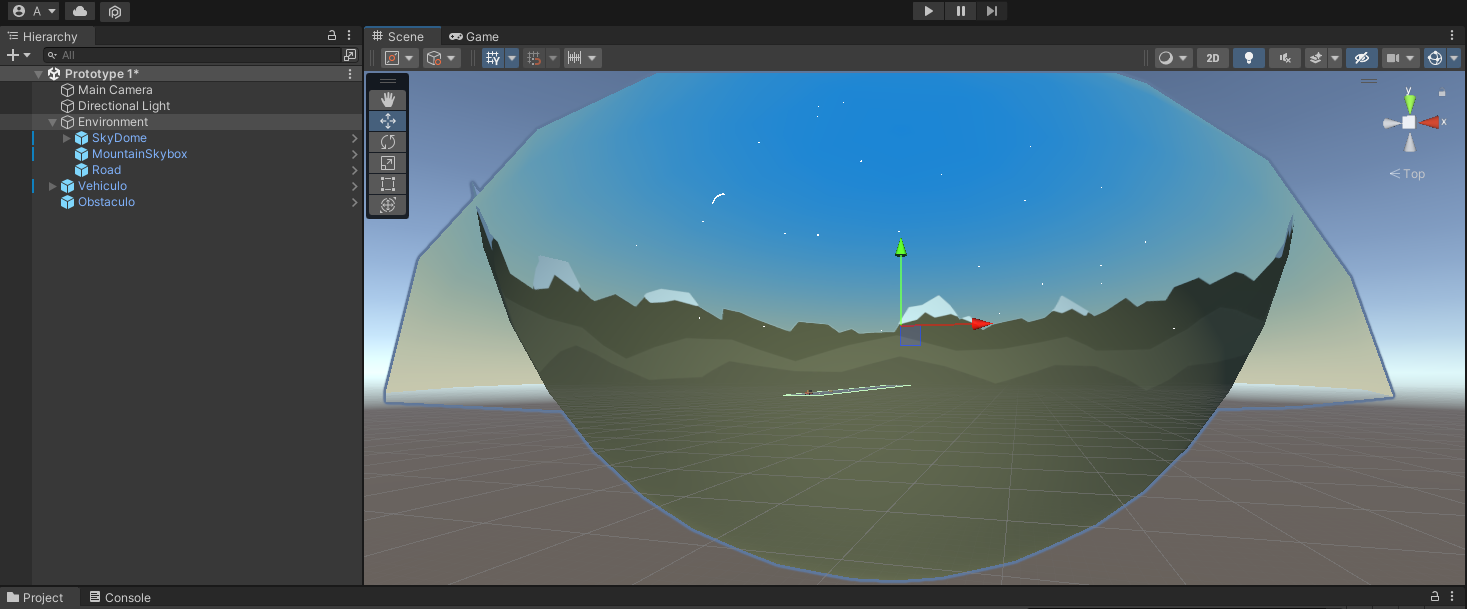Open the scene camera settings dropdown
Viewport: 1467px width, 609px height.
coord(1400,58)
